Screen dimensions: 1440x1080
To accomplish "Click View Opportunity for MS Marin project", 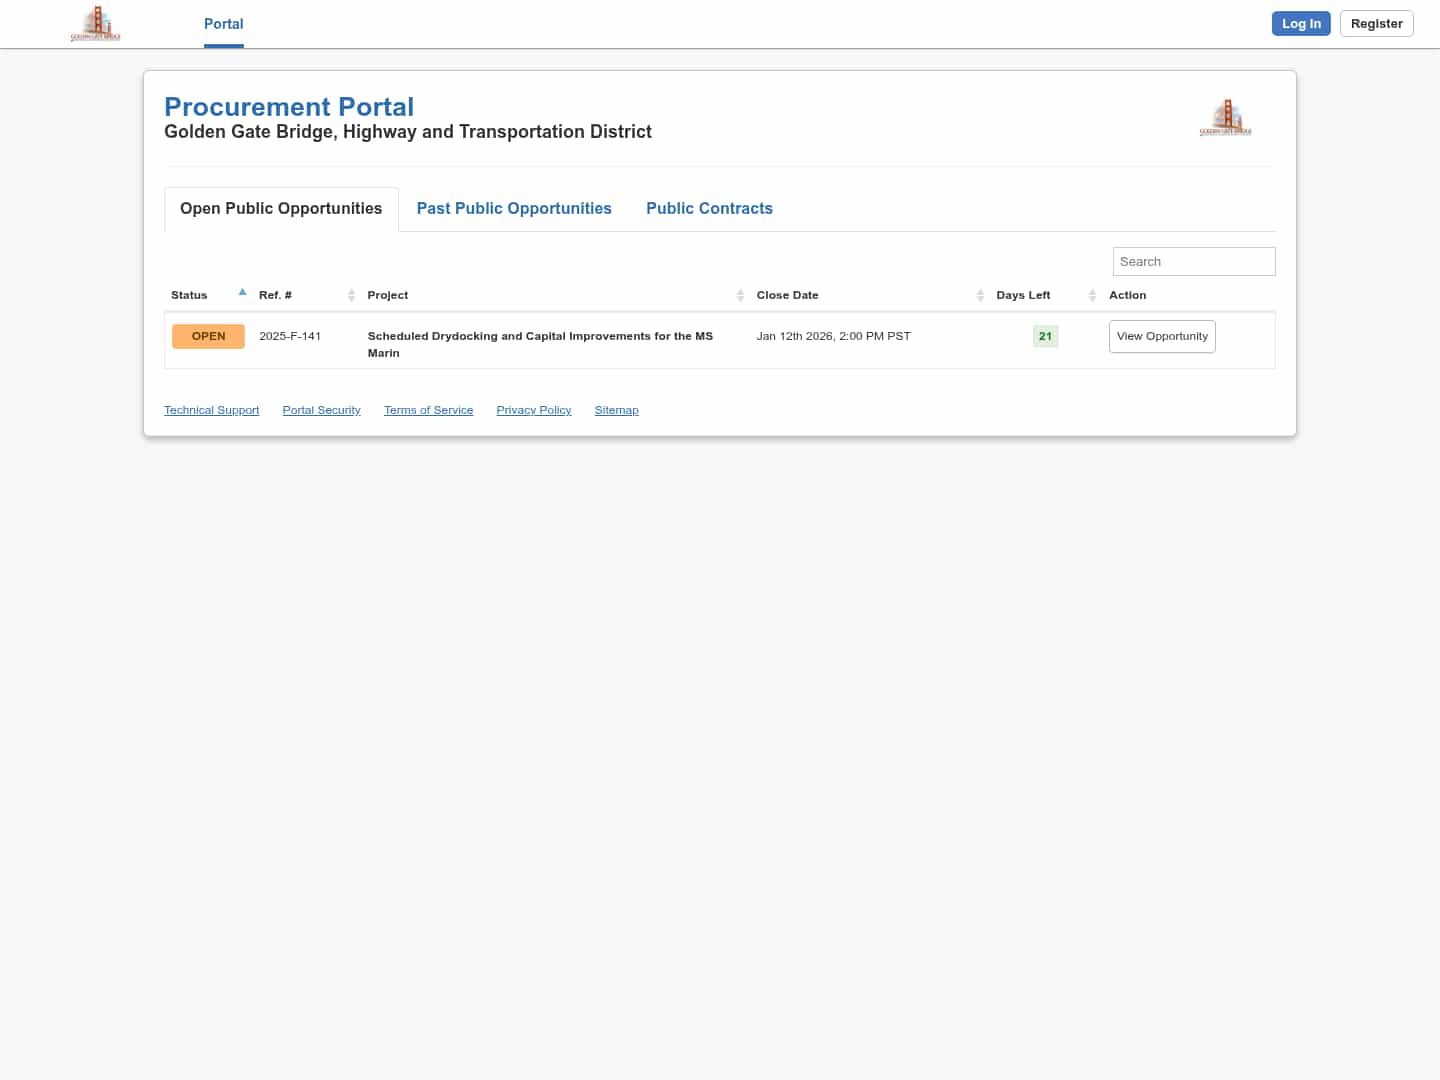I will [1162, 336].
